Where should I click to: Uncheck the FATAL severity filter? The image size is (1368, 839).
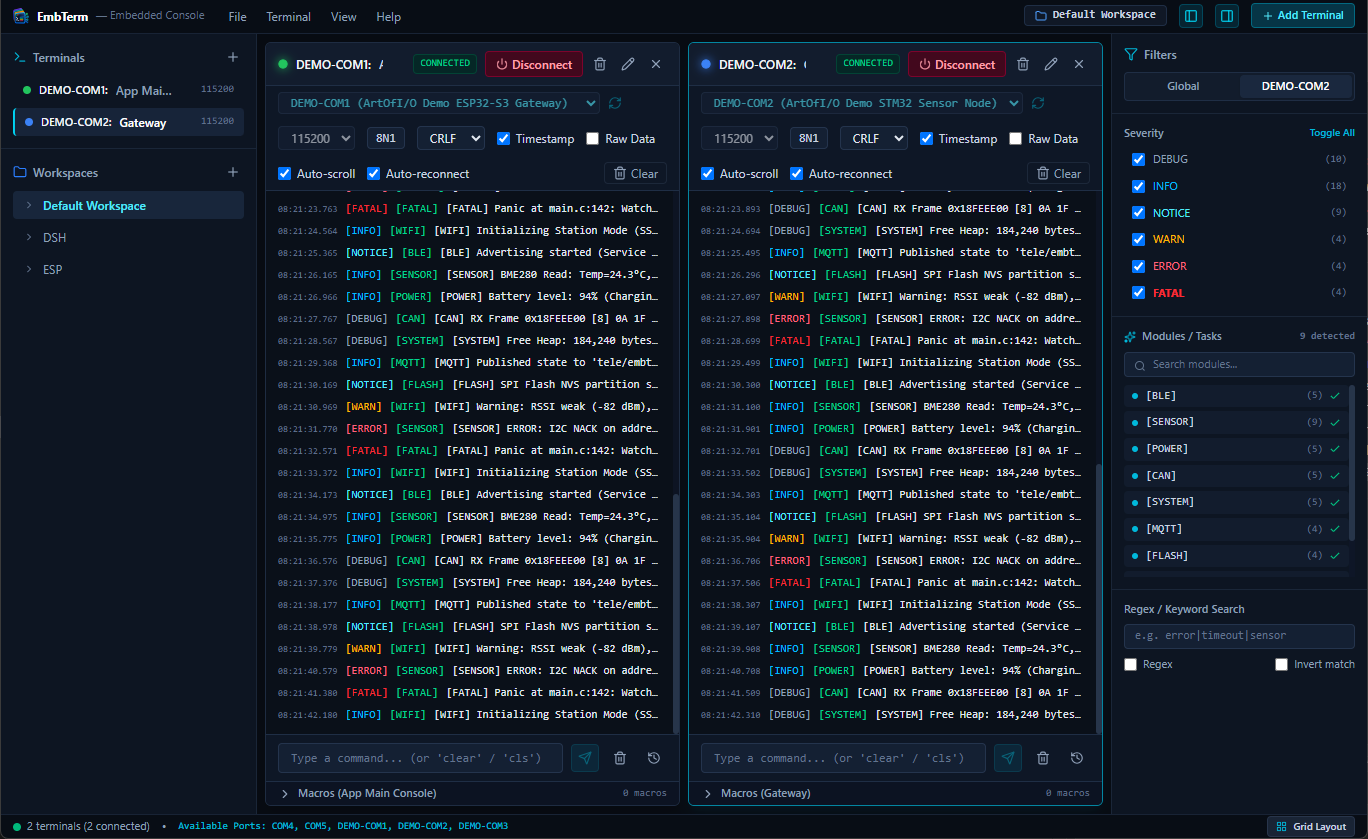tap(1138, 293)
